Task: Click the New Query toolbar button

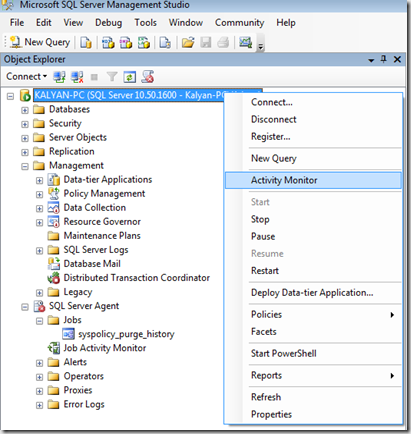Action: tap(40, 42)
